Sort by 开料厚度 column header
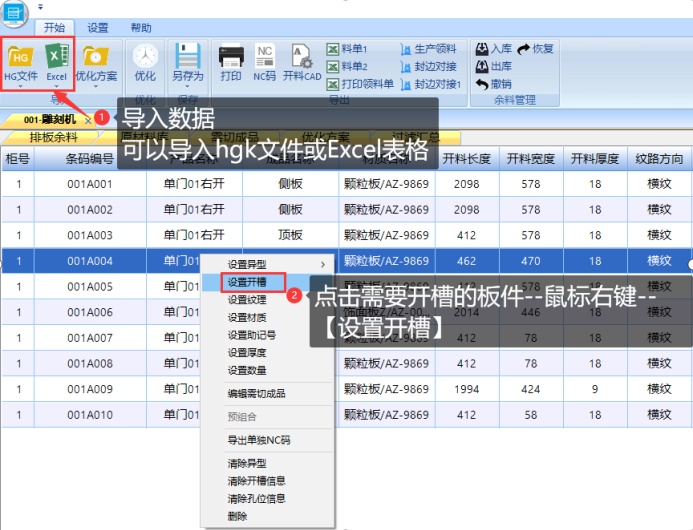The height and width of the screenshot is (530, 693). pos(595,159)
